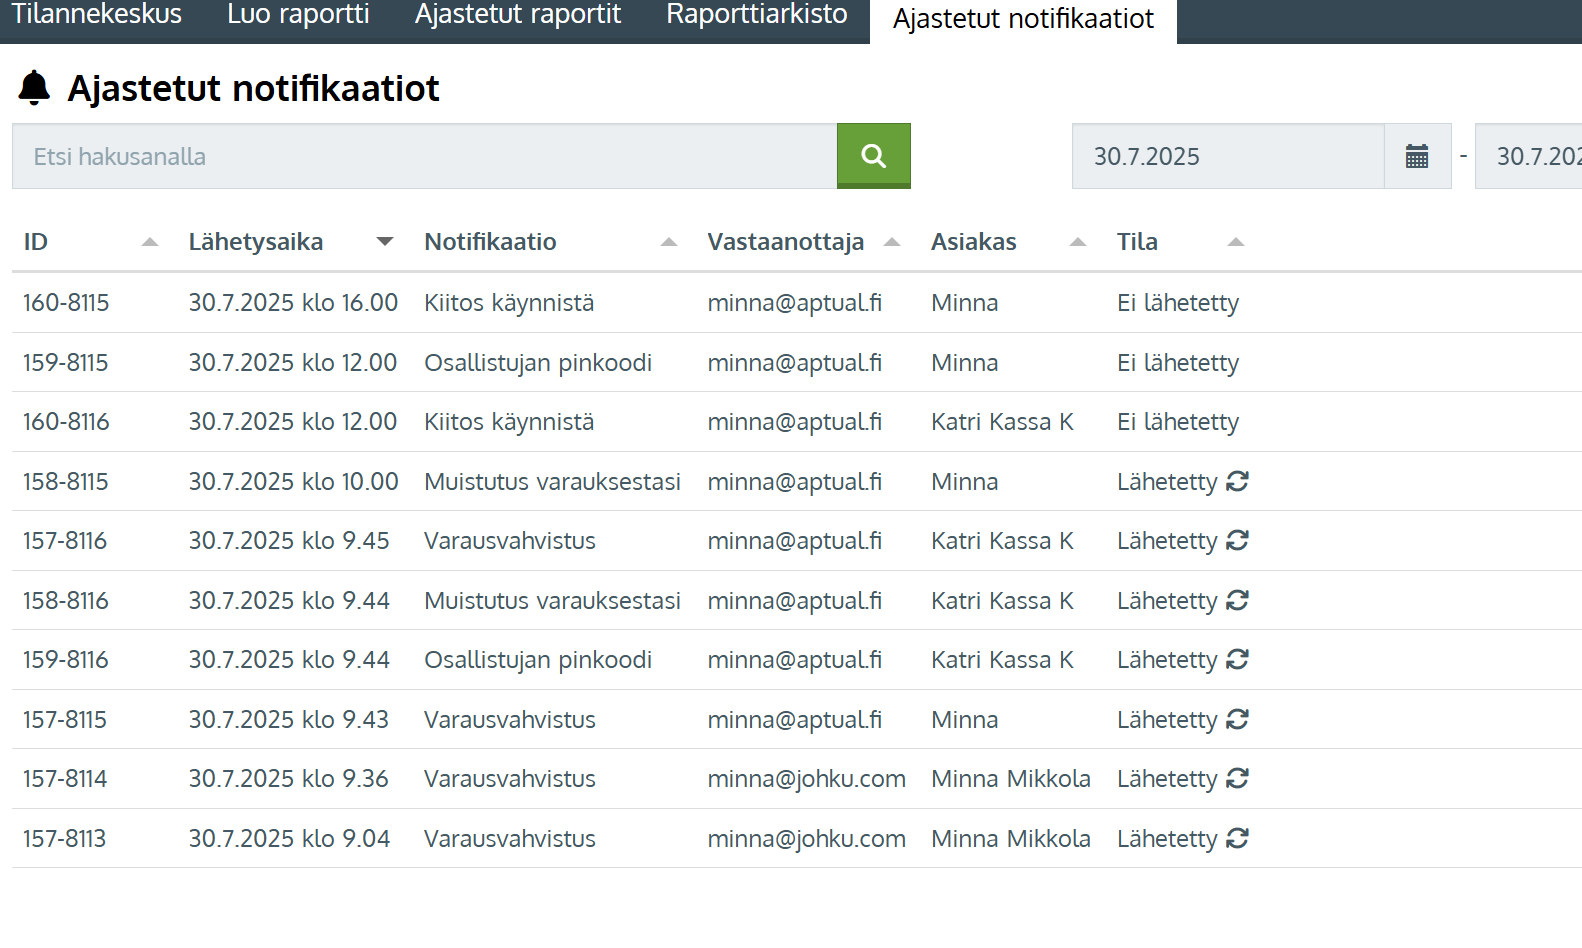Click recipient minna@johku.com in row 157-8114
Viewport: 1582px width, 948px height.
click(806, 779)
